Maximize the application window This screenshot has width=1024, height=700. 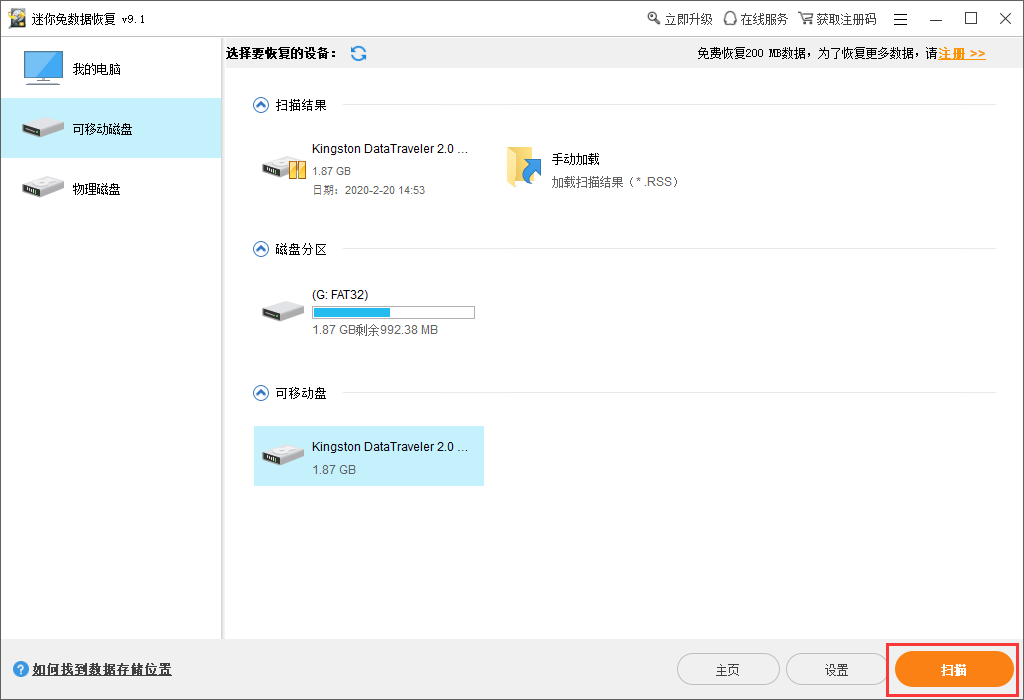pyautogui.click(x=971, y=18)
